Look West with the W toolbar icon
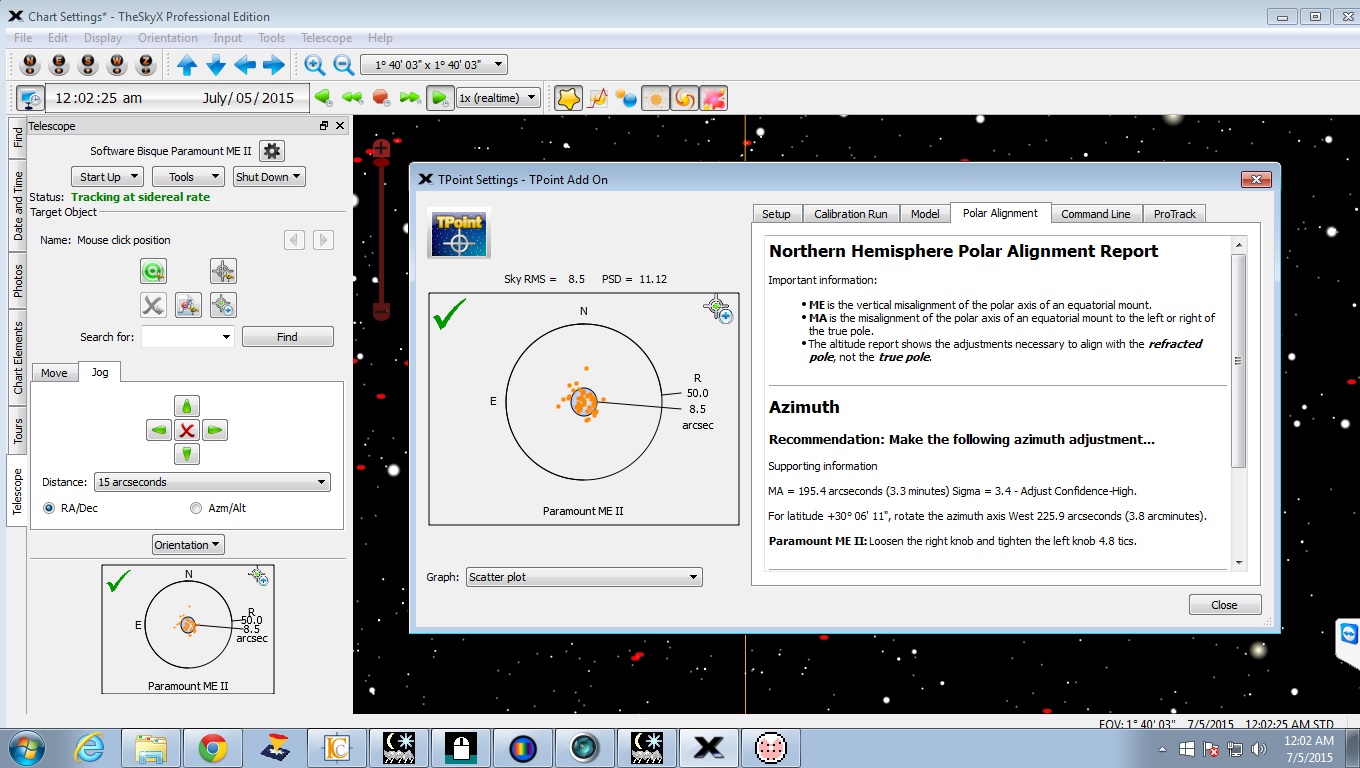 coord(117,65)
